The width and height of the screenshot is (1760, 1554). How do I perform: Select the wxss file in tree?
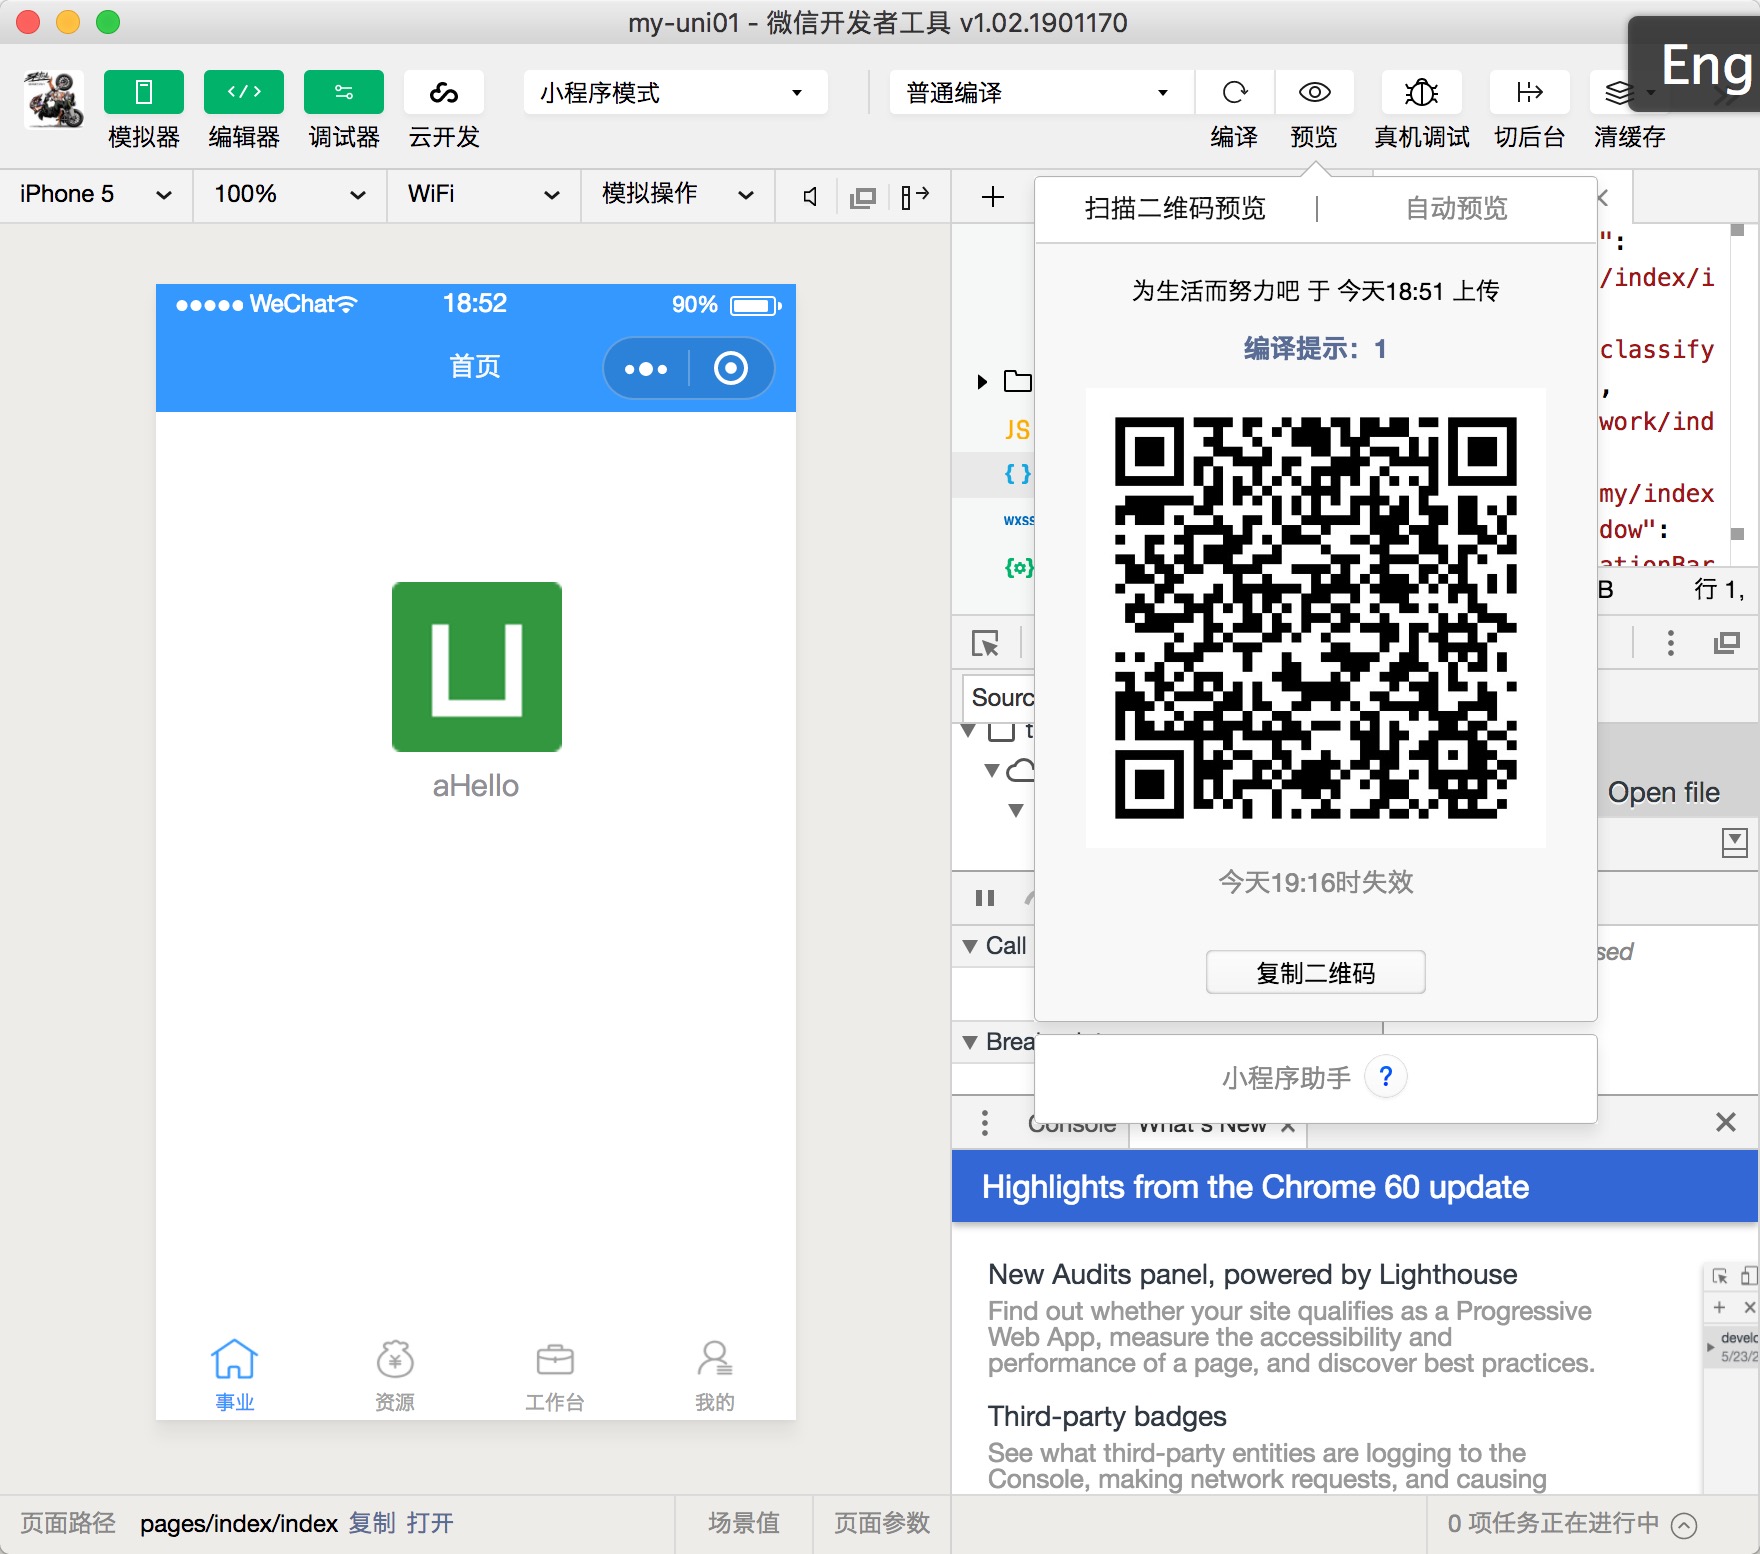(x=1018, y=520)
